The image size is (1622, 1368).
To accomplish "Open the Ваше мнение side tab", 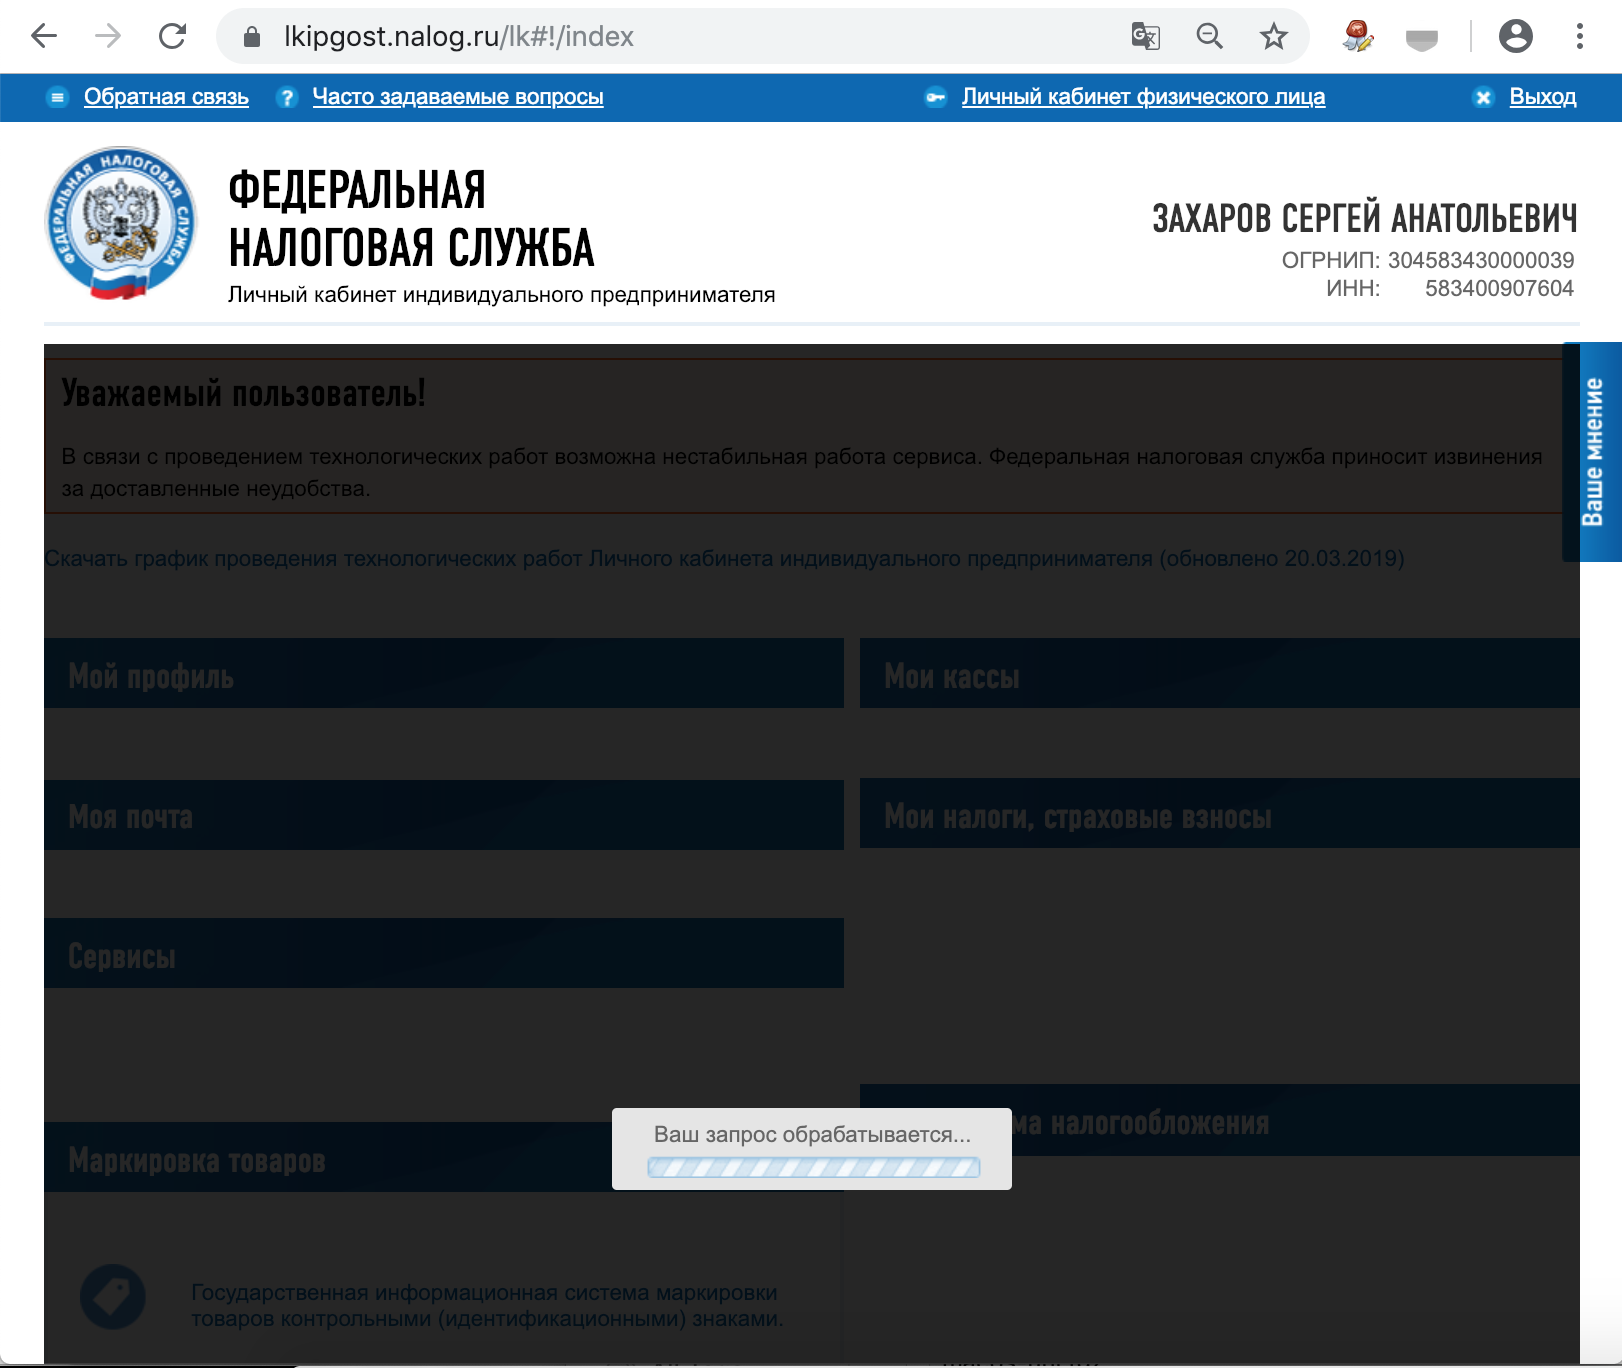I will pos(1592,452).
